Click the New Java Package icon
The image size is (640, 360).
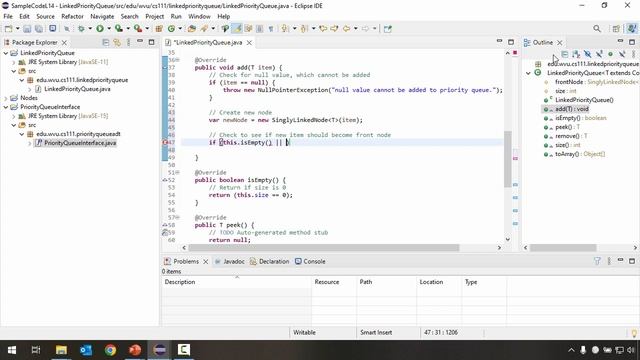[x=159, y=29]
